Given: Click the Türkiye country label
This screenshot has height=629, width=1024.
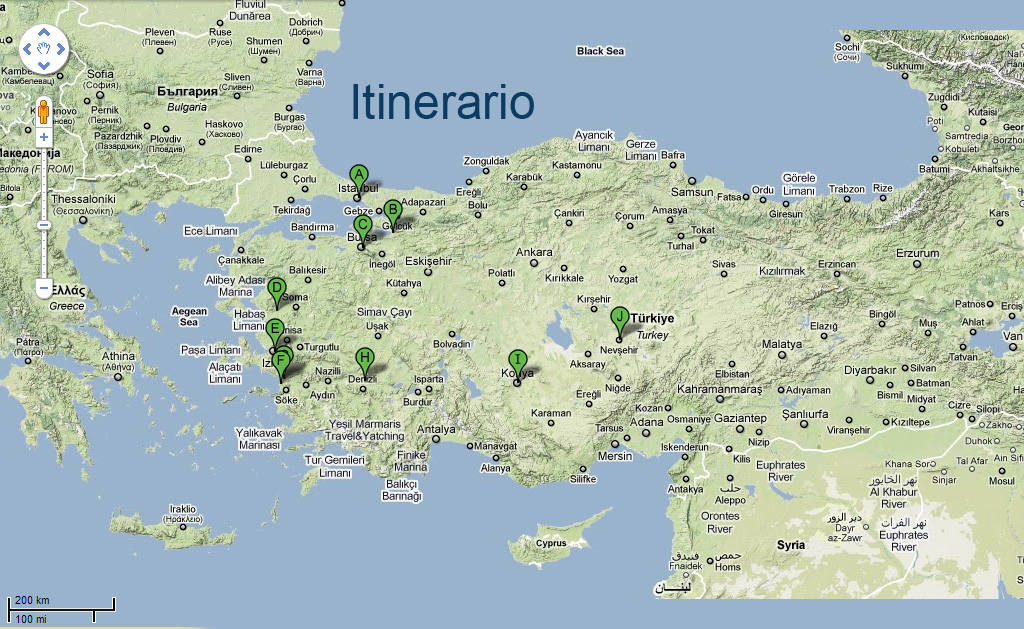Looking at the screenshot, I should 652,318.
